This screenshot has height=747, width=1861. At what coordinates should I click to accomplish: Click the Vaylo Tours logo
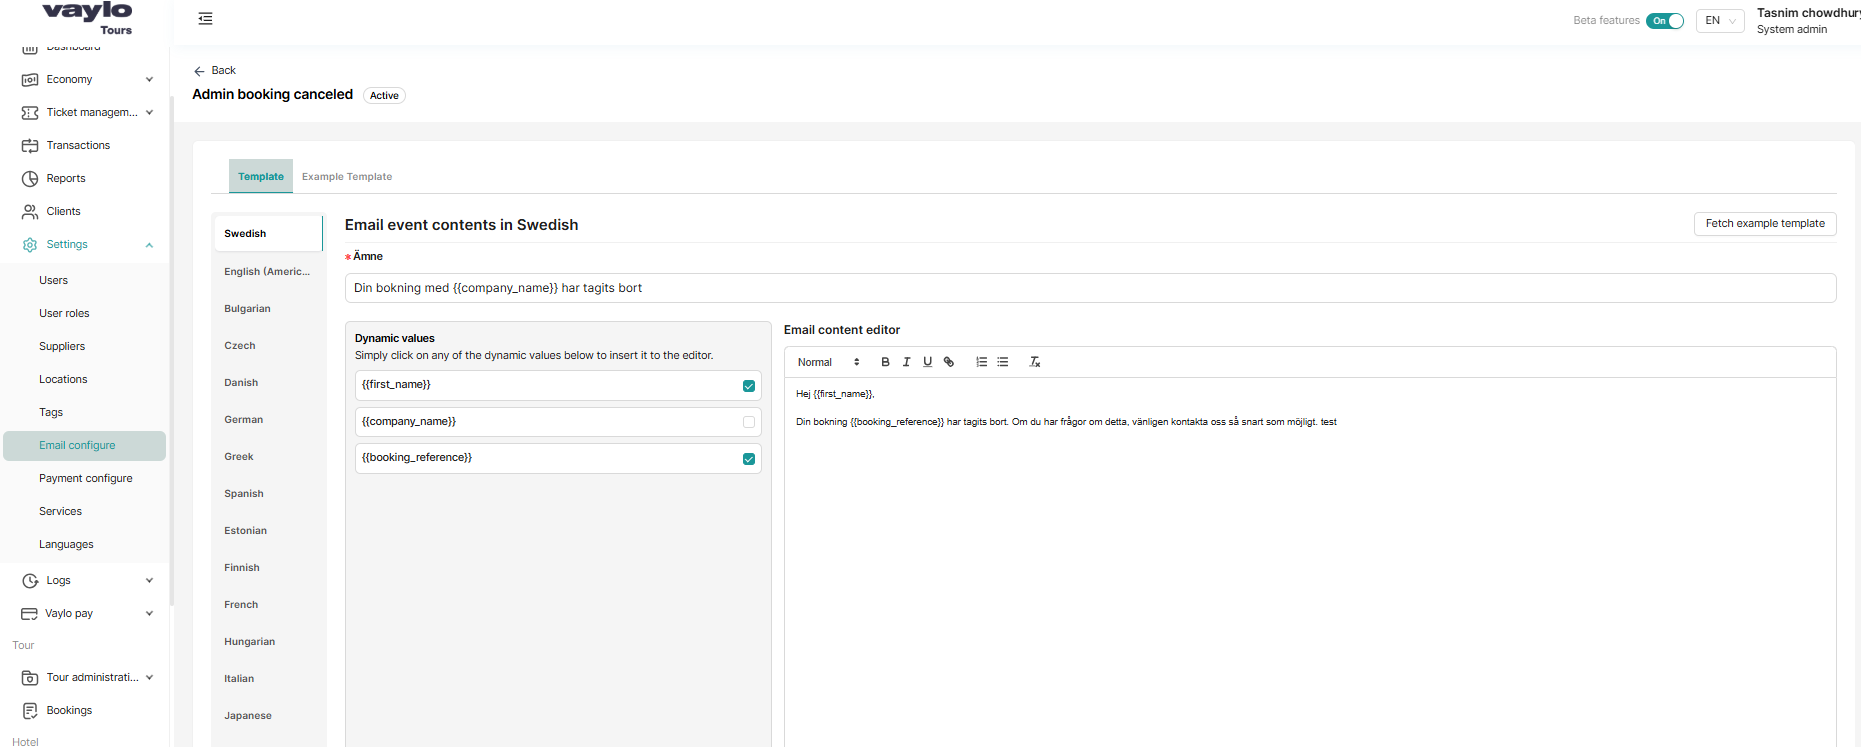(88, 18)
